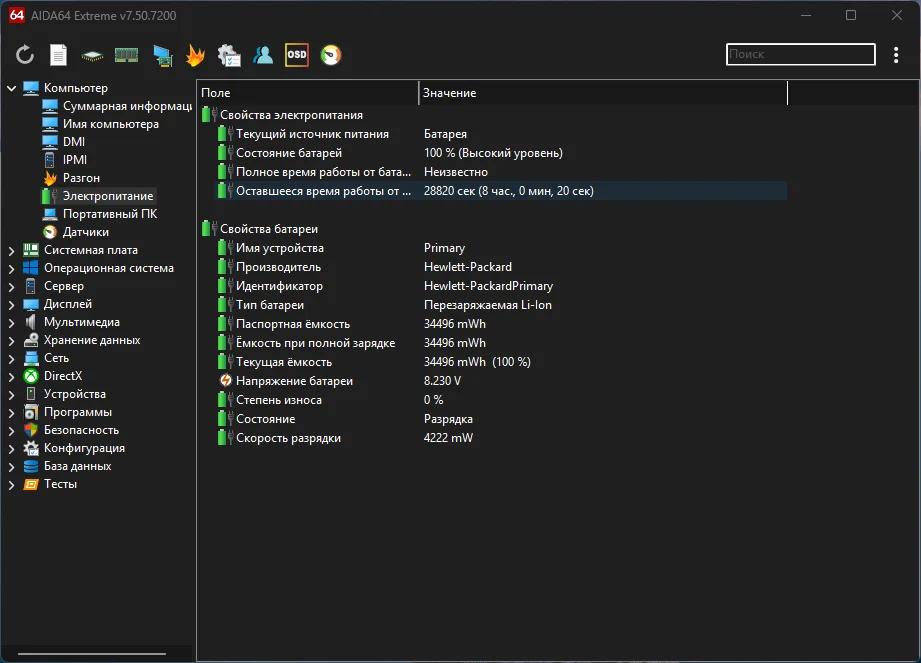
Task: Open the DMI tree item
Action: click(x=73, y=142)
